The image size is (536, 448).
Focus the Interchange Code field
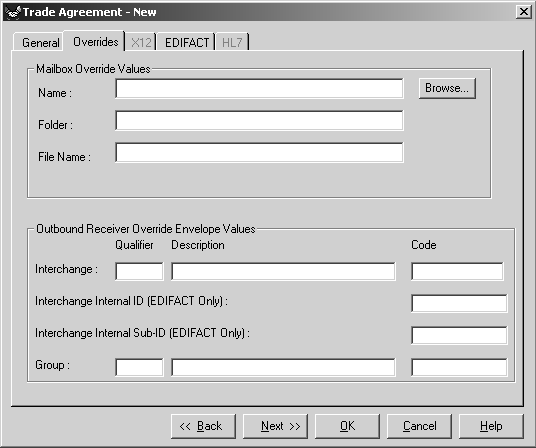click(x=457, y=271)
